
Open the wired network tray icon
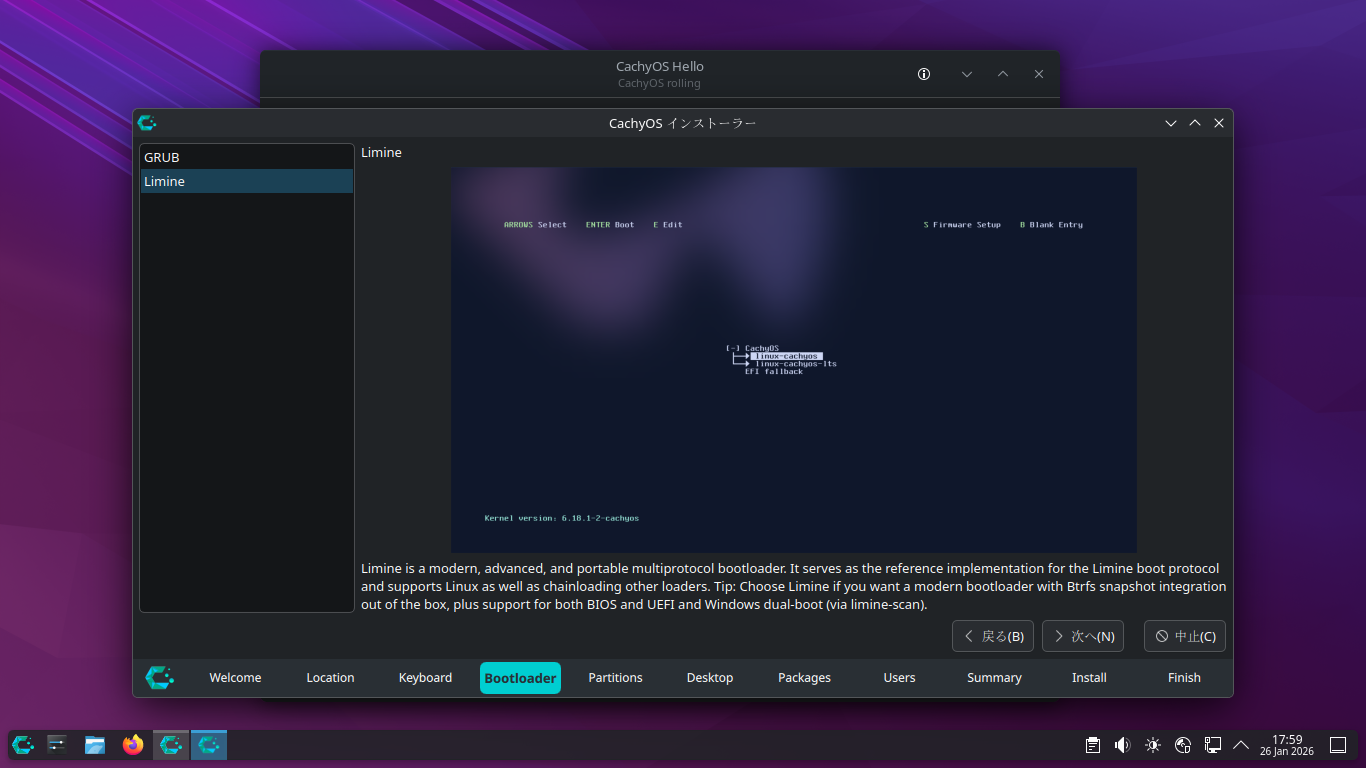tap(1213, 745)
